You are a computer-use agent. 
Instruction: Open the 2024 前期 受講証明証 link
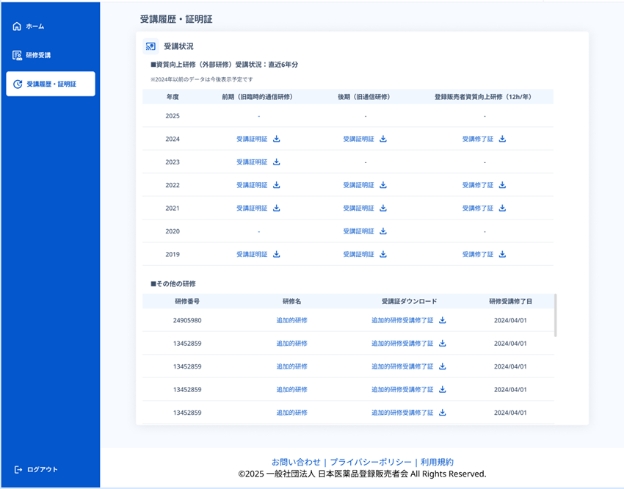click(x=252, y=139)
